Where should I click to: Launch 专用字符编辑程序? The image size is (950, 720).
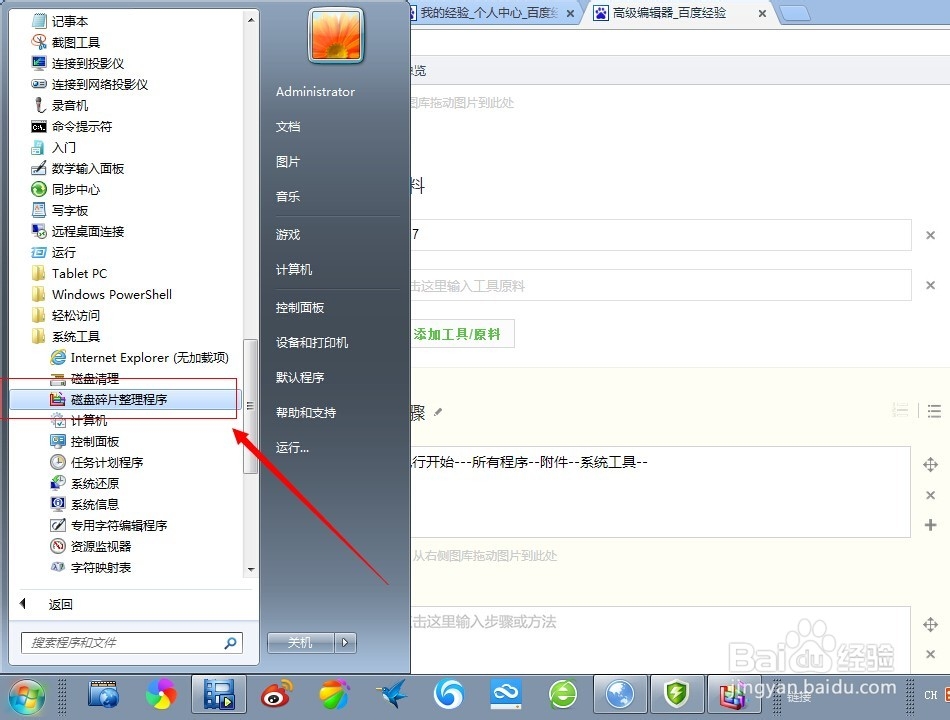click(109, 525)
